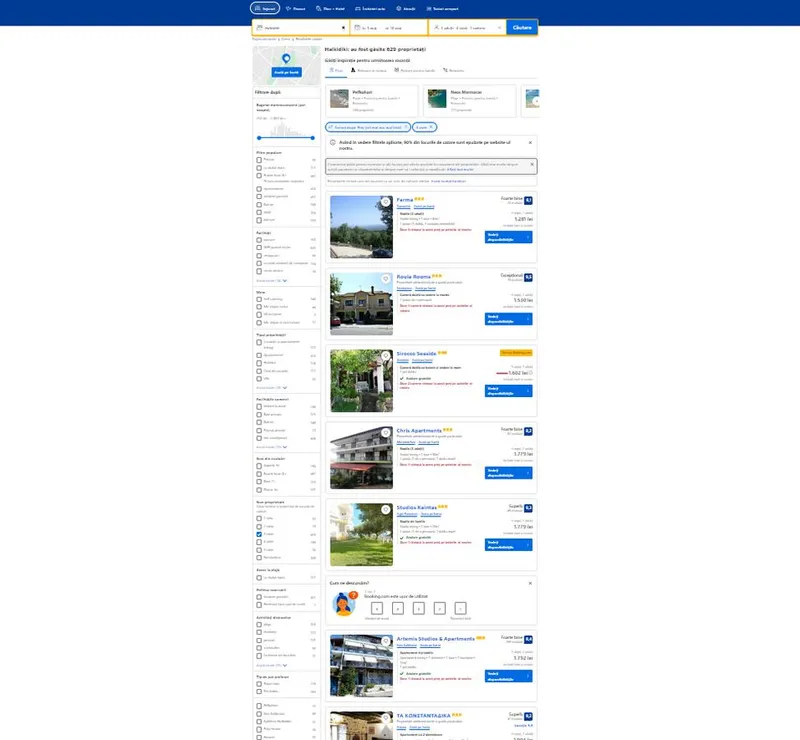This screenshot has height=740, width=800.
Task: Click the Arată pe hartă button
Action: point(286,72)
